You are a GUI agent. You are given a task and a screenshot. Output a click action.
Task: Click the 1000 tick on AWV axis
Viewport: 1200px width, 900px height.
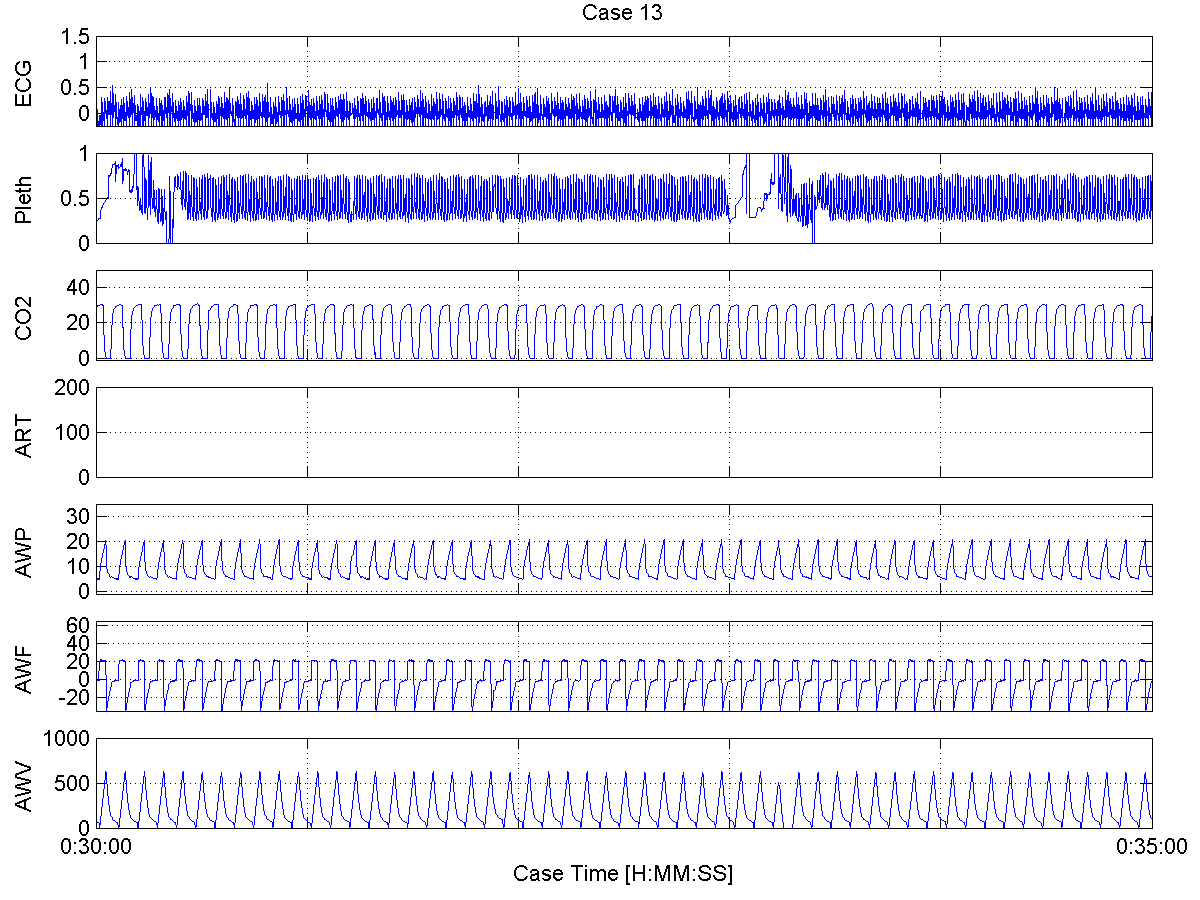pos(69,738)
